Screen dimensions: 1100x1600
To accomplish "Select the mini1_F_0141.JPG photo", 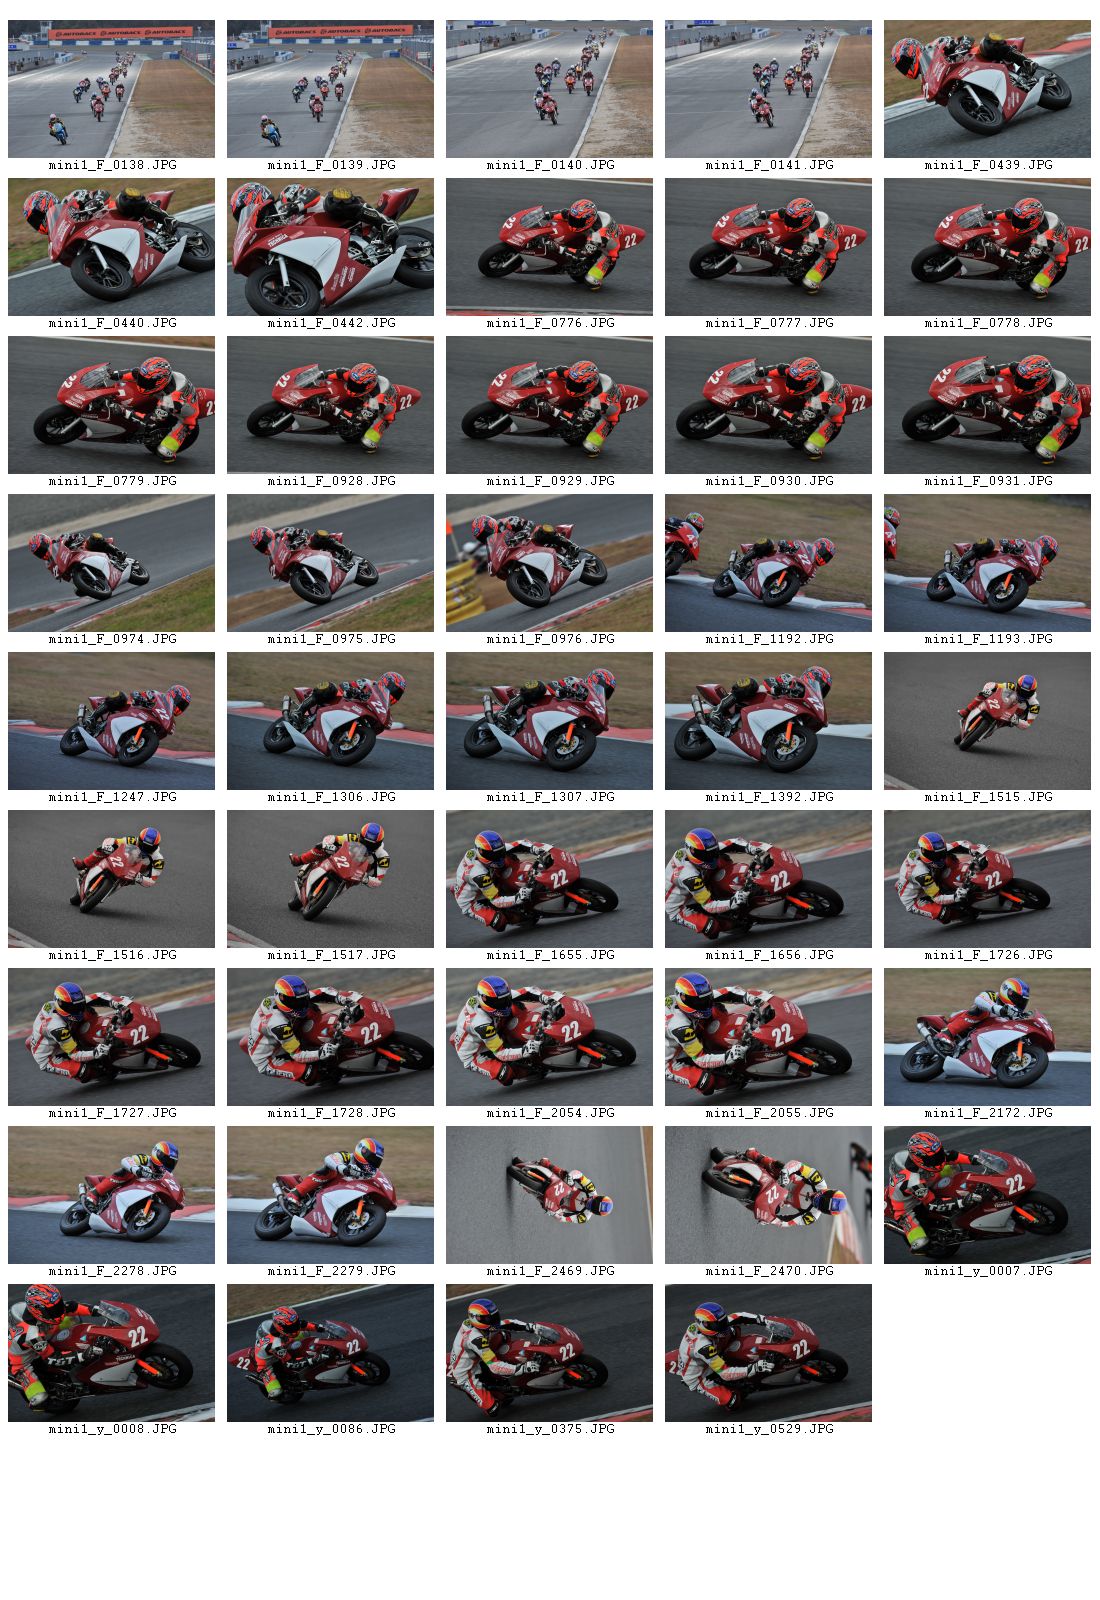I will (768, 89).
